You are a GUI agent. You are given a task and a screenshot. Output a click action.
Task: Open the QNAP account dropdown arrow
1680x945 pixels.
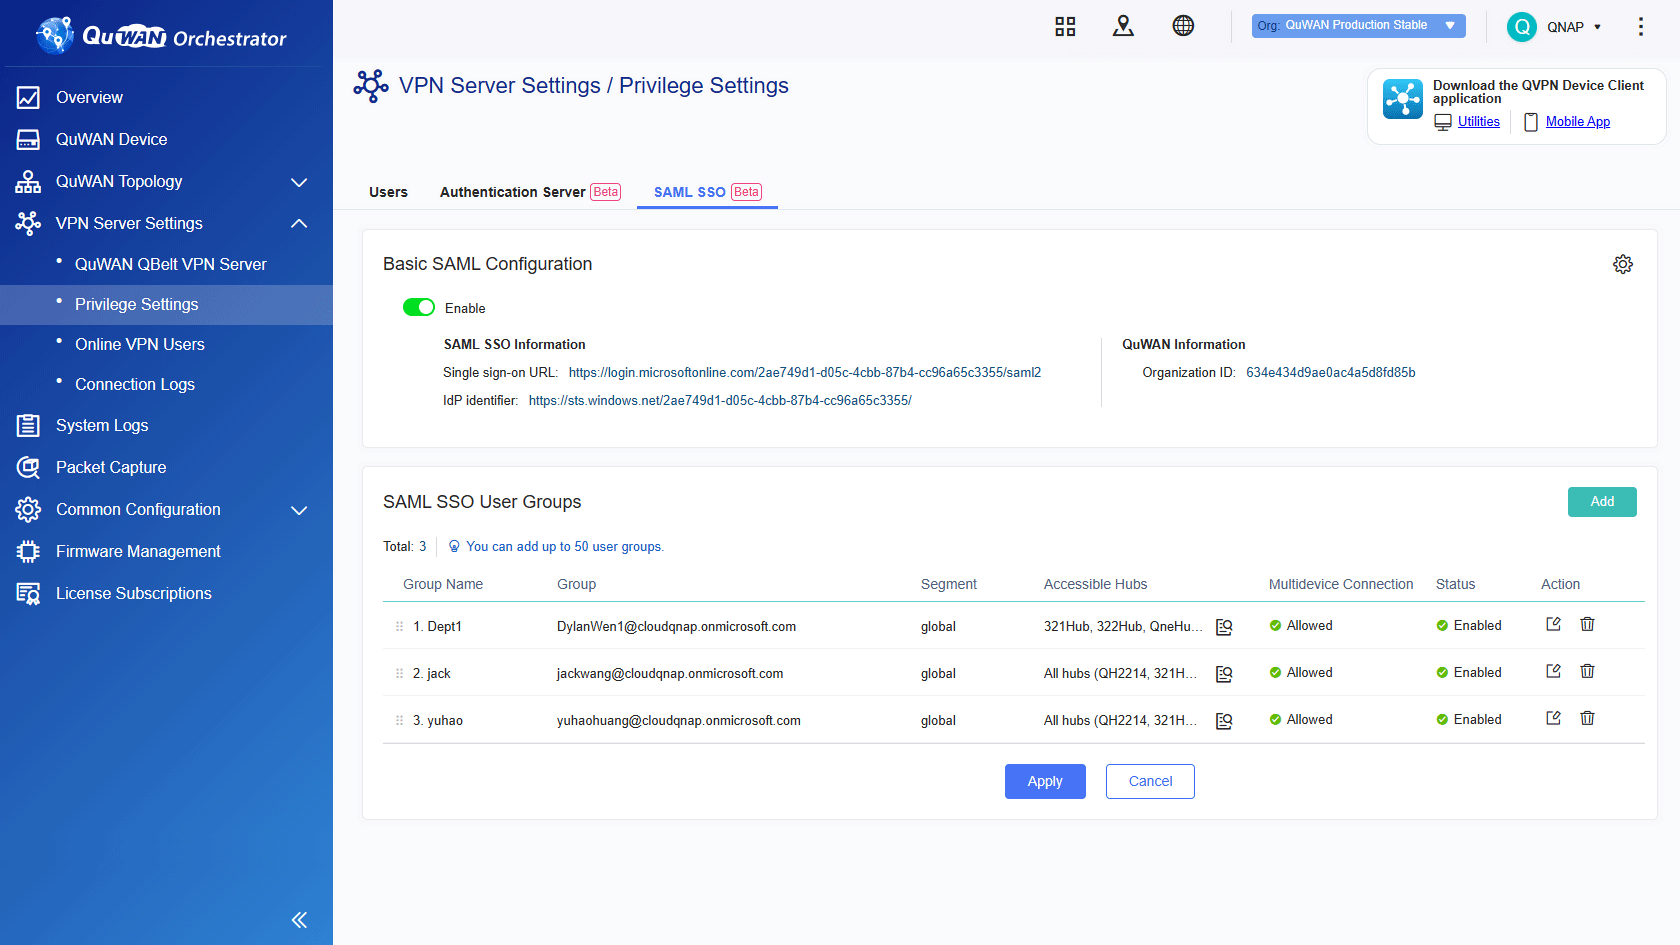(x=1597, y=28)
